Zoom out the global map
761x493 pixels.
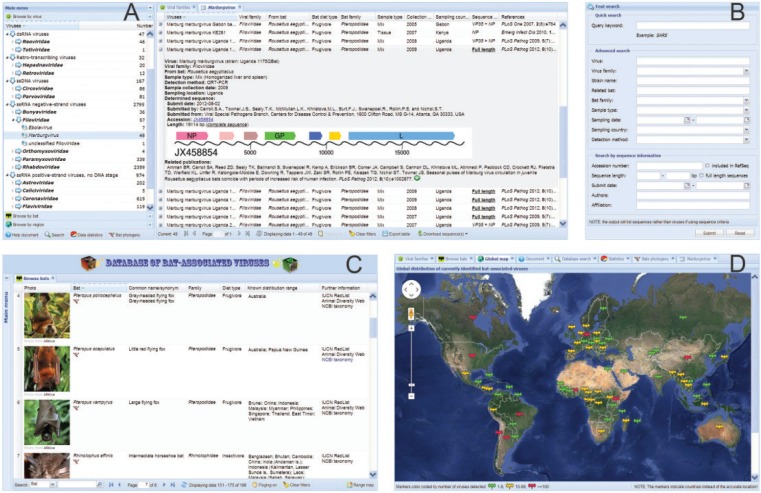[411, 396]
